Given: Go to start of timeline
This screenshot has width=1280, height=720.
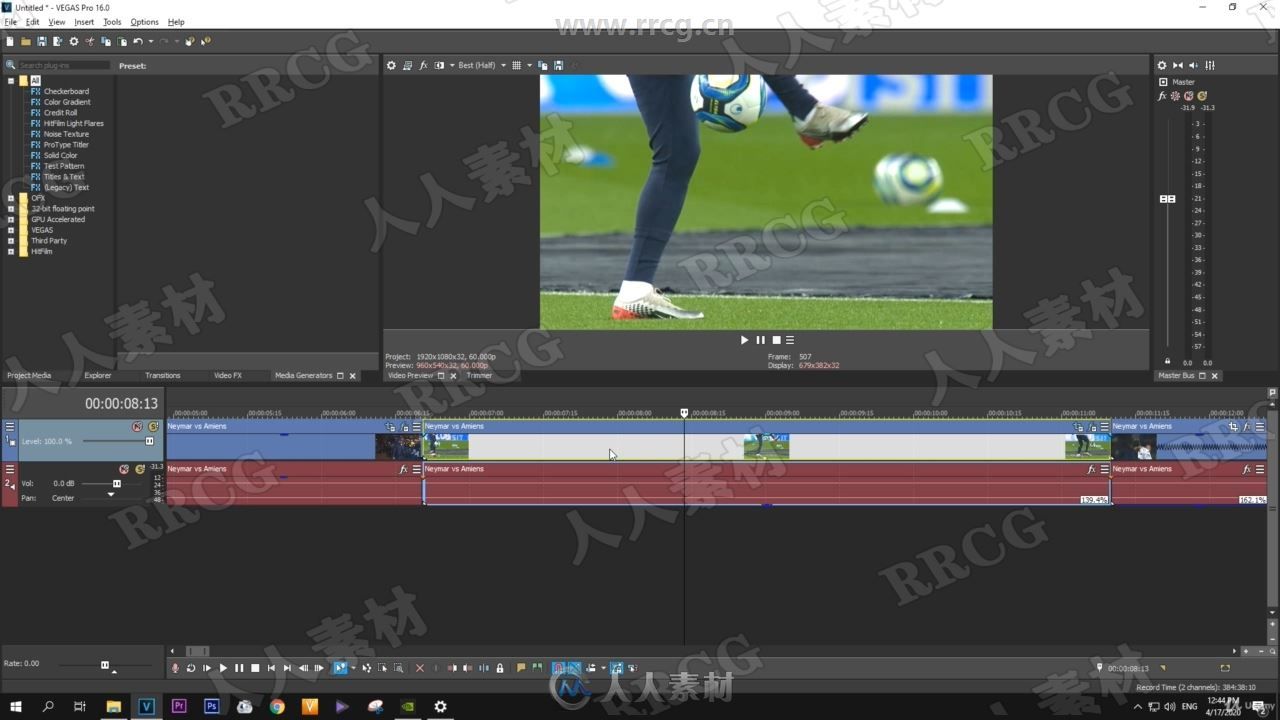Looking at the screenshot, I should [x=271, y=668].
